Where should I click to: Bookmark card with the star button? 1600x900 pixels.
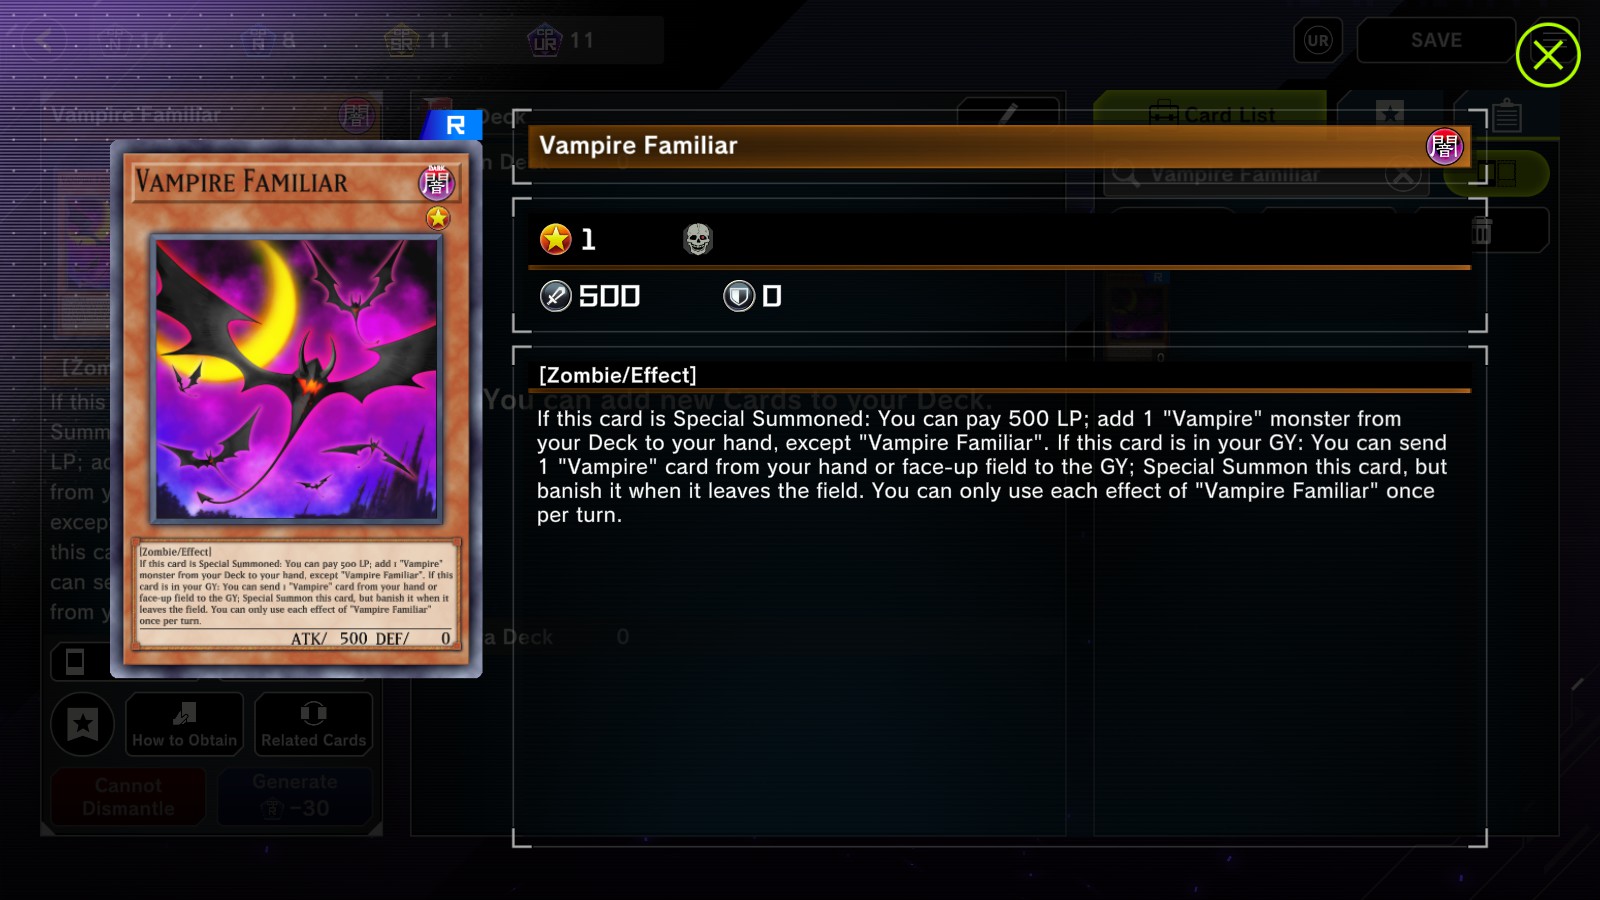click(83, 723)
